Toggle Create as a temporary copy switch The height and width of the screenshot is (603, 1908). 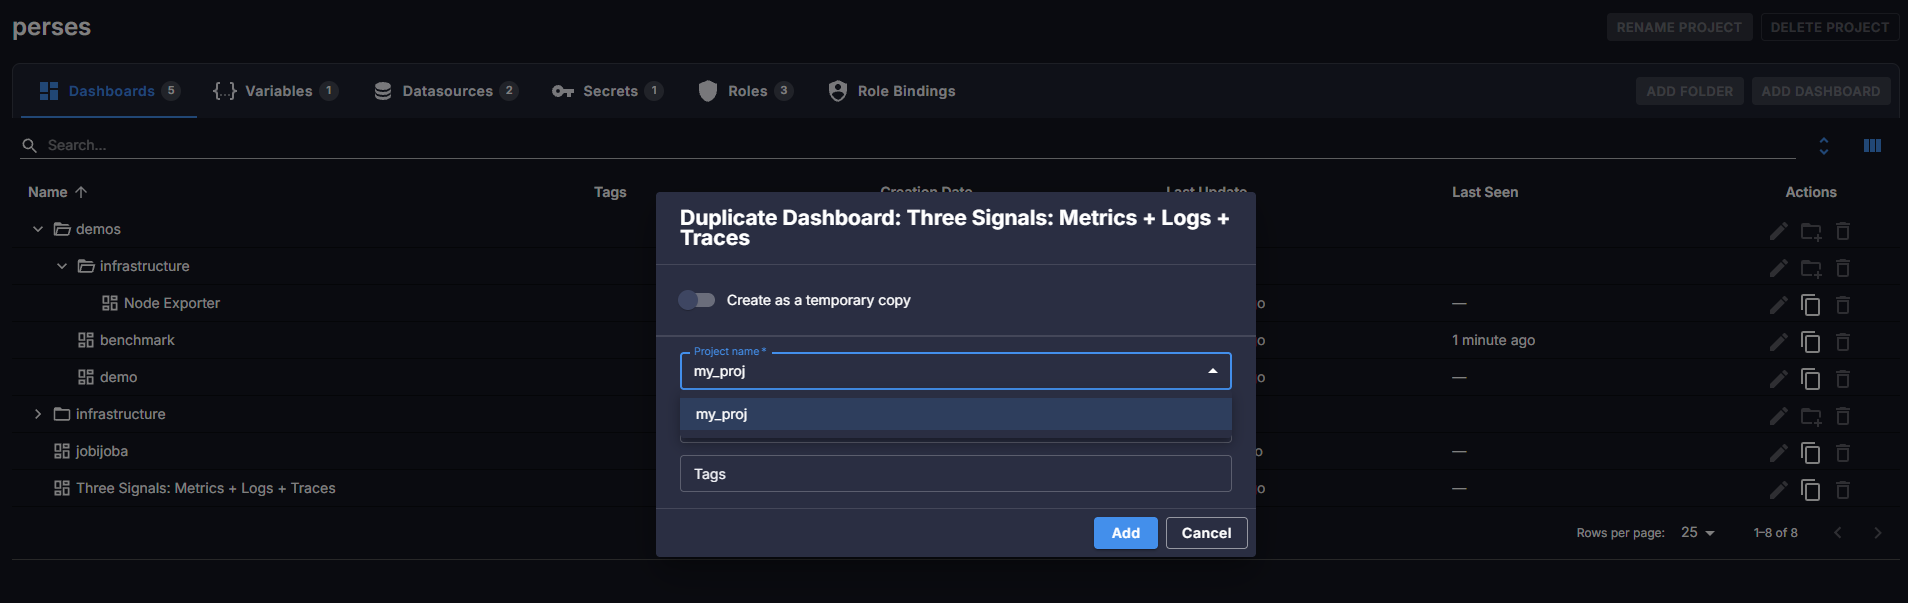pyautogui.click(x=697, y=300)
